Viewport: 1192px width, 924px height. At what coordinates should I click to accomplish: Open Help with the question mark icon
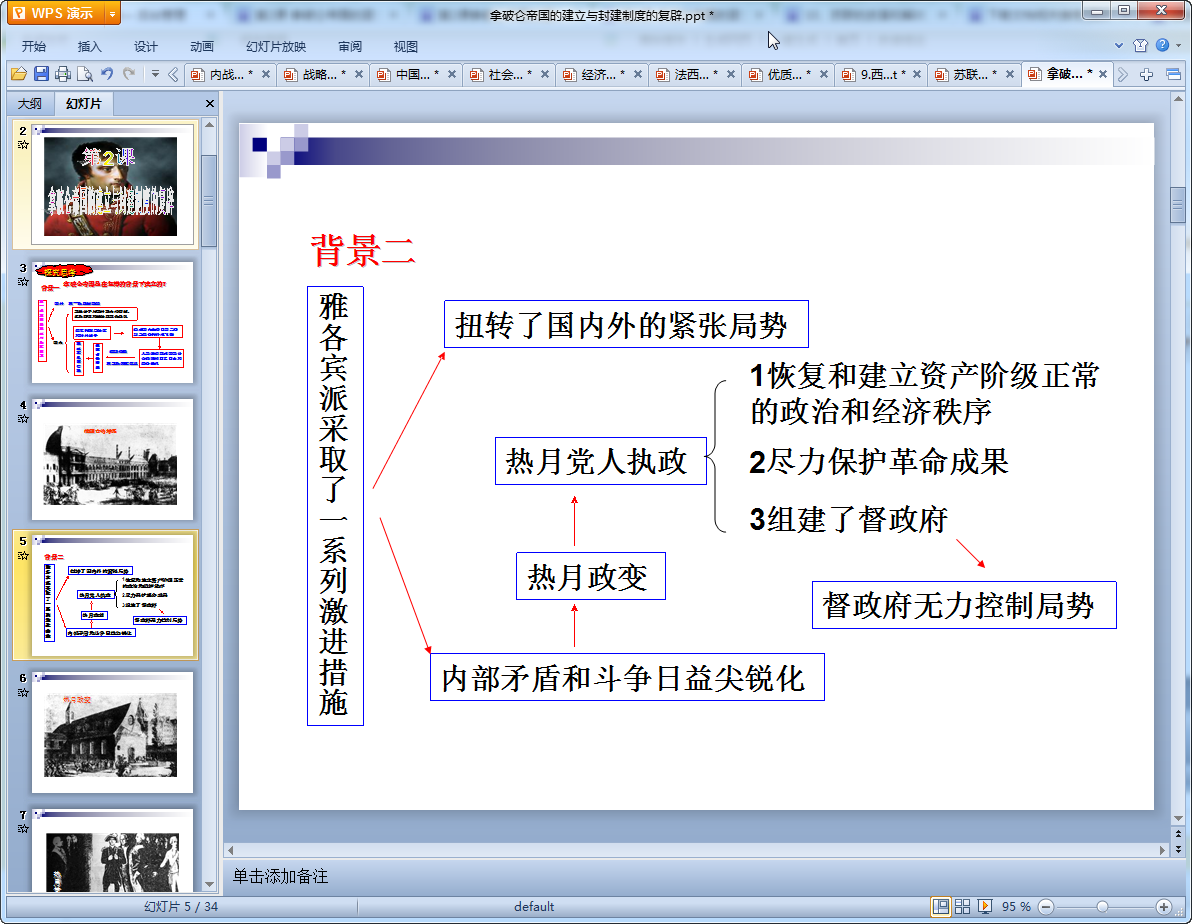(1162, 46)
